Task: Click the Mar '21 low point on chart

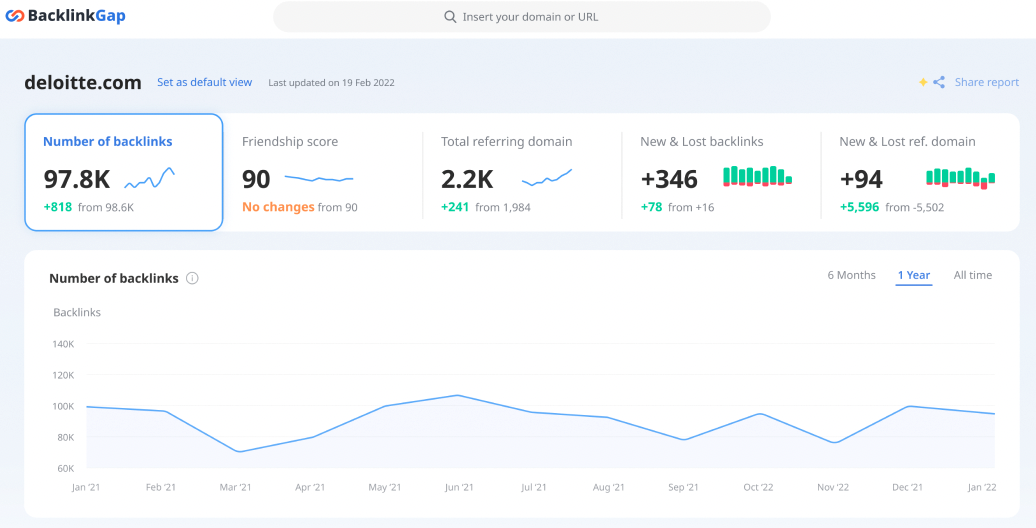Action: pos(238,452)
